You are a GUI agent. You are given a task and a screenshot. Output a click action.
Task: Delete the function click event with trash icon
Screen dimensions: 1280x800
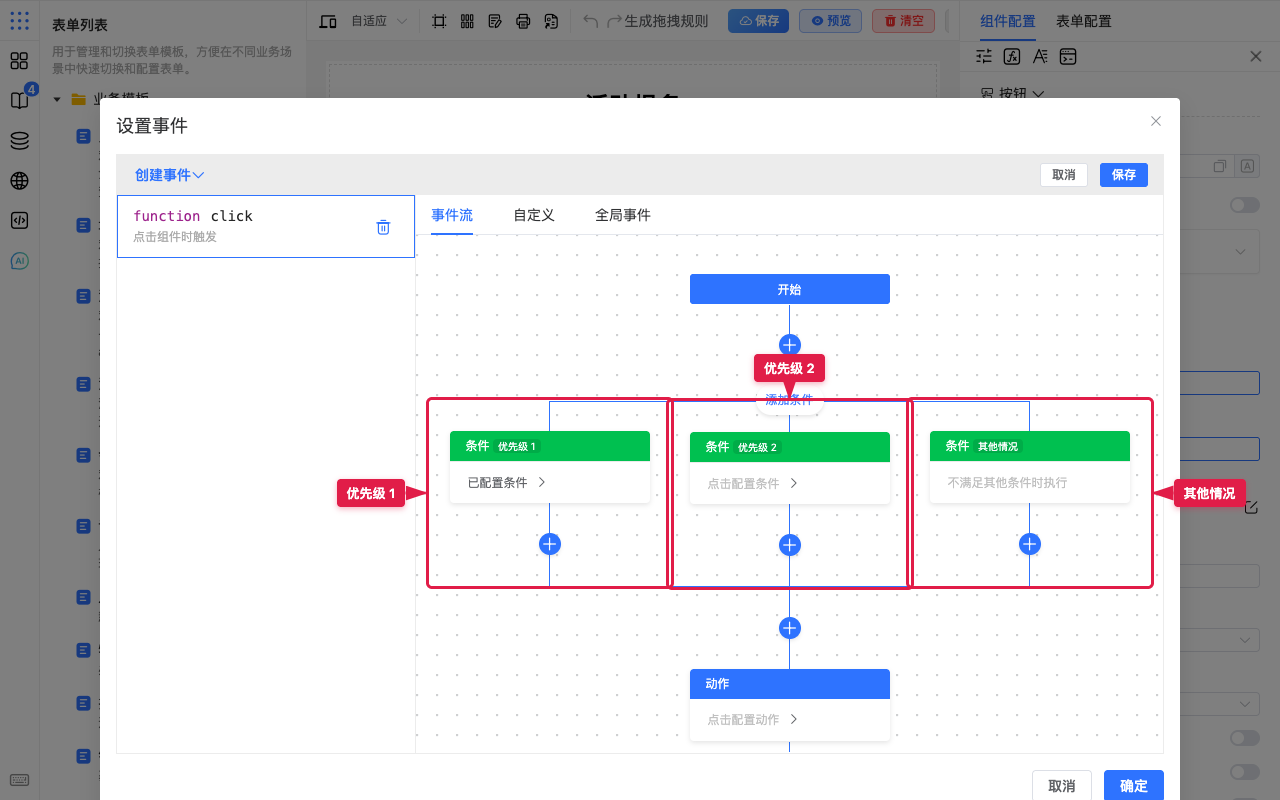[x=383, y=227]
